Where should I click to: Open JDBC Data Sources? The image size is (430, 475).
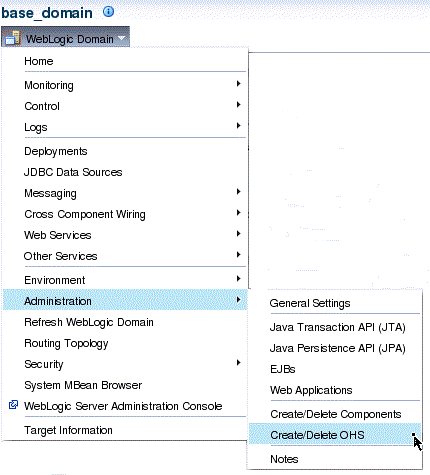click(x=73, y=172)
